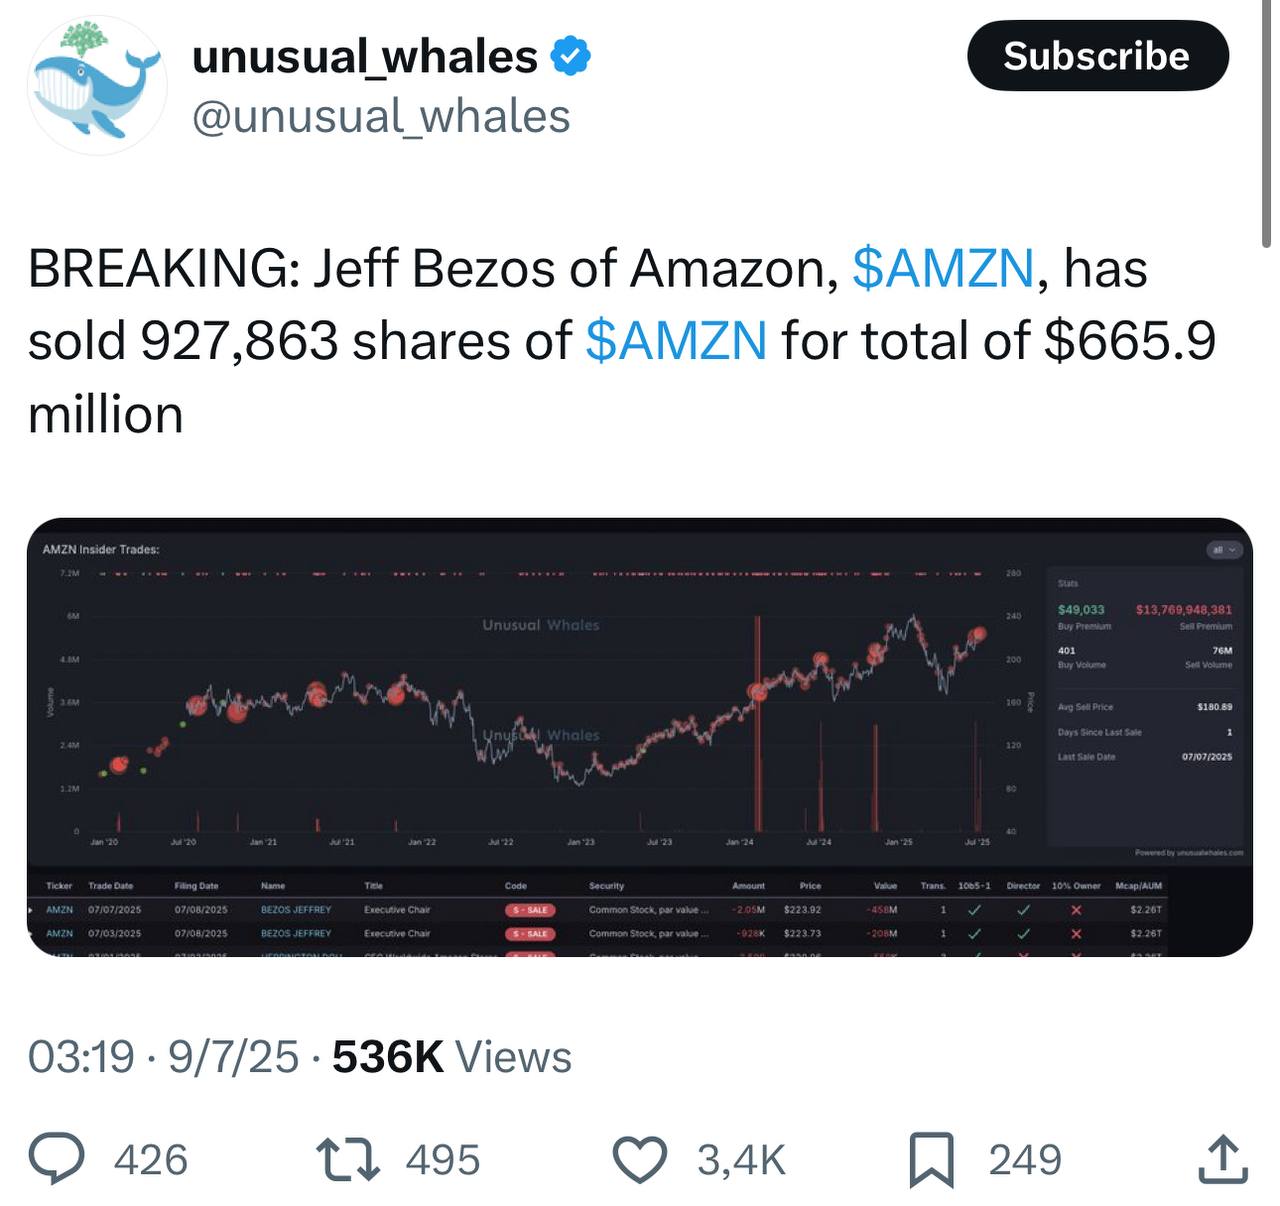The image size is (1280, 1206).
Task: Click the blue verified checkmark badge
Action: 571,56
